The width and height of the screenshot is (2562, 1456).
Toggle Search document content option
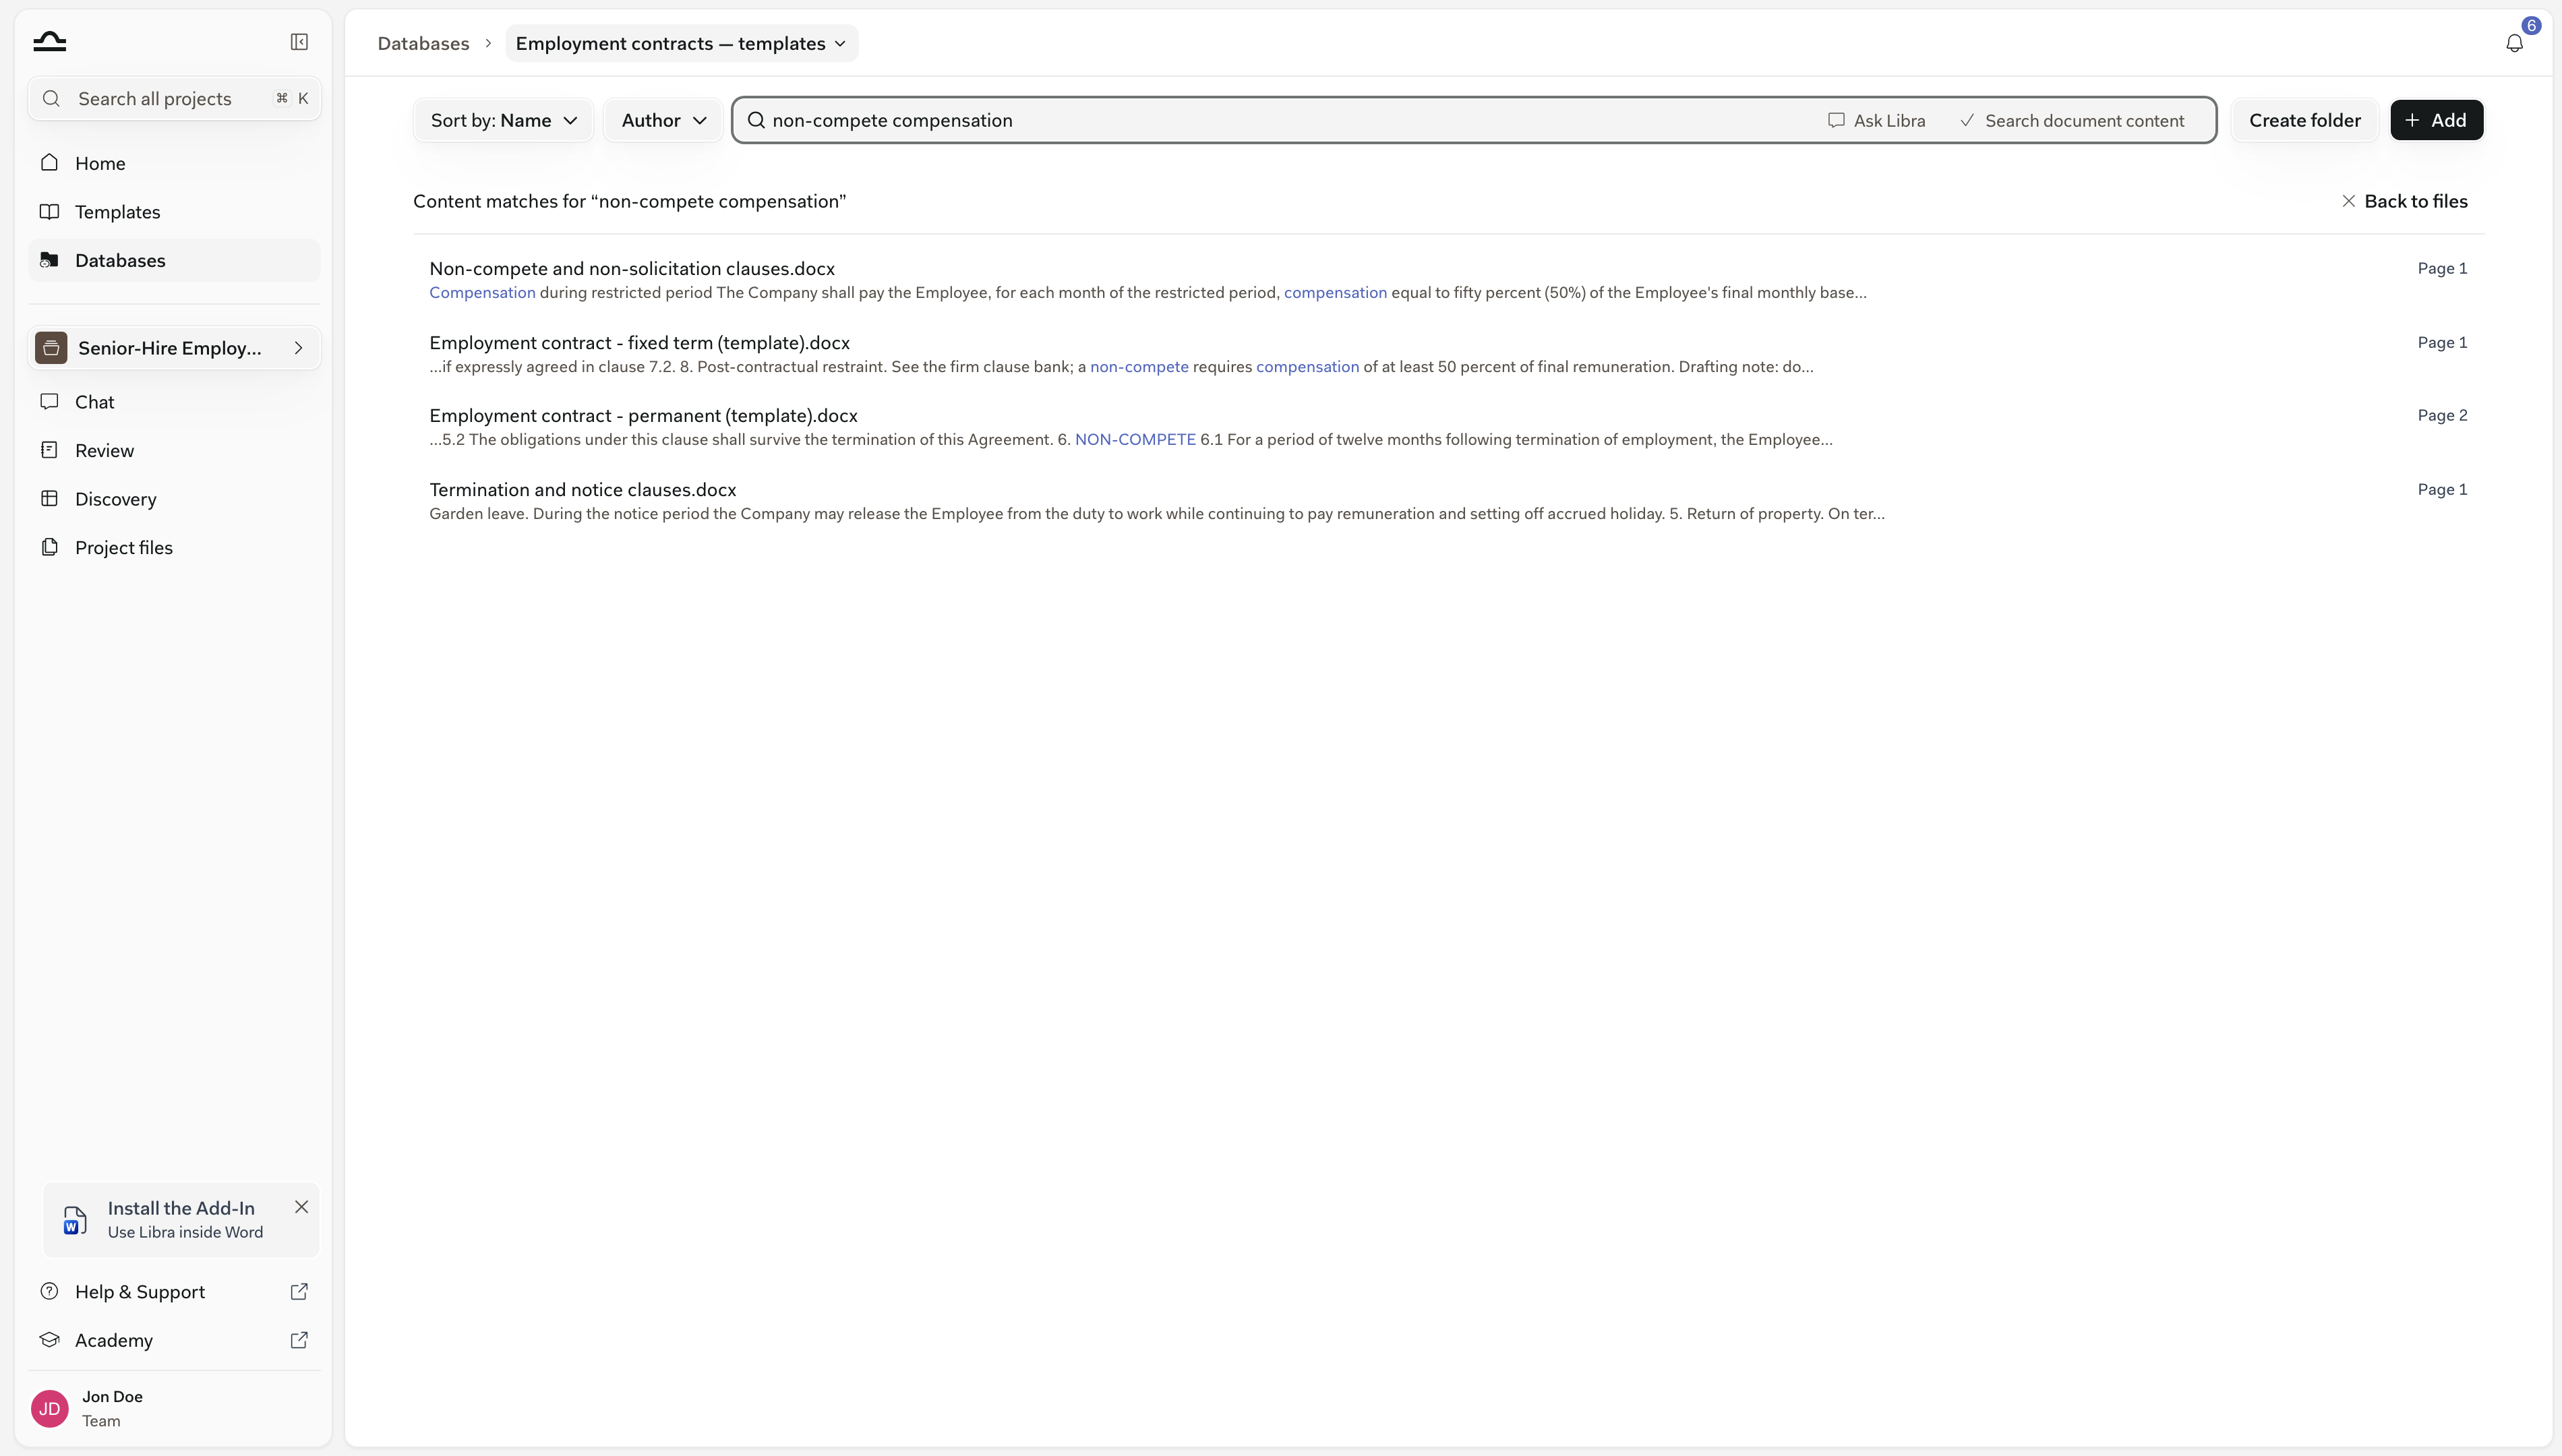coord(2072,120)
